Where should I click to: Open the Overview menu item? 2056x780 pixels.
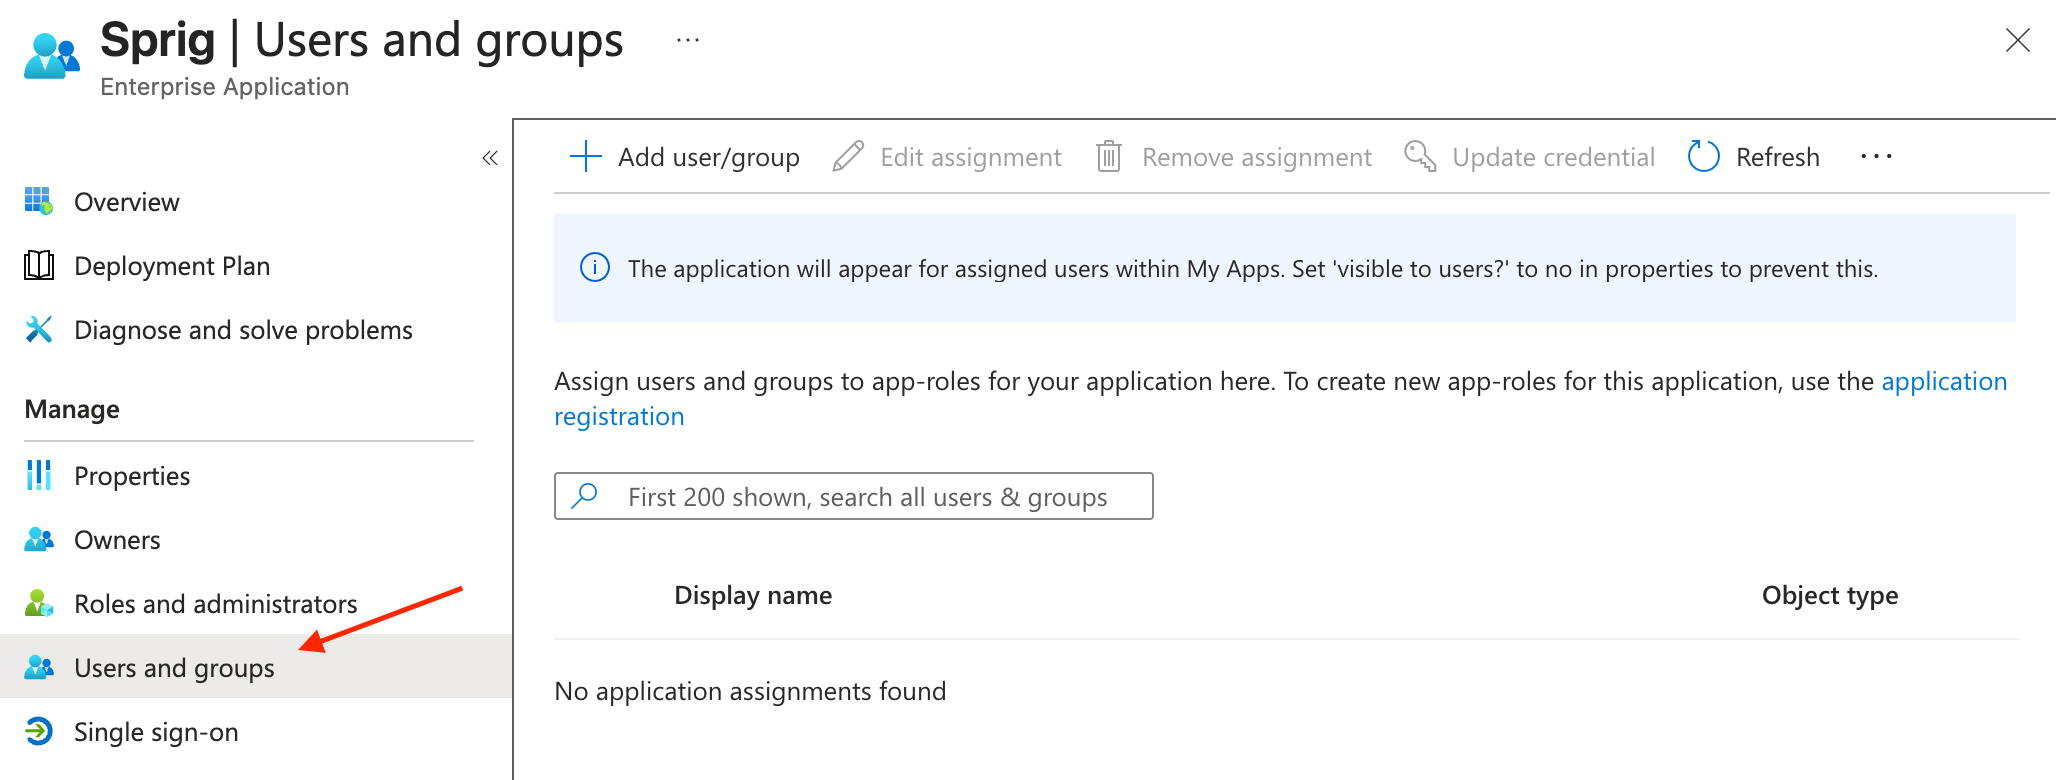click(x=126, y=202)
